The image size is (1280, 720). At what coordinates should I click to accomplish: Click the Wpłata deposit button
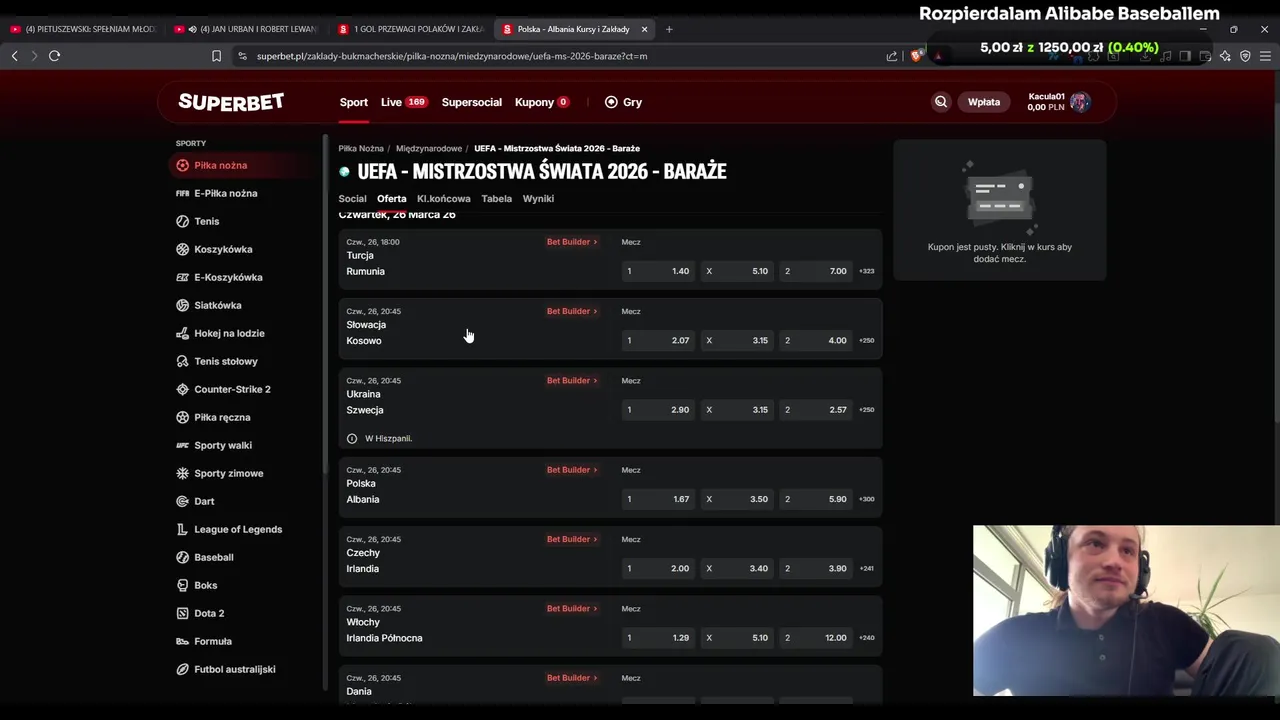click(983, 102)
